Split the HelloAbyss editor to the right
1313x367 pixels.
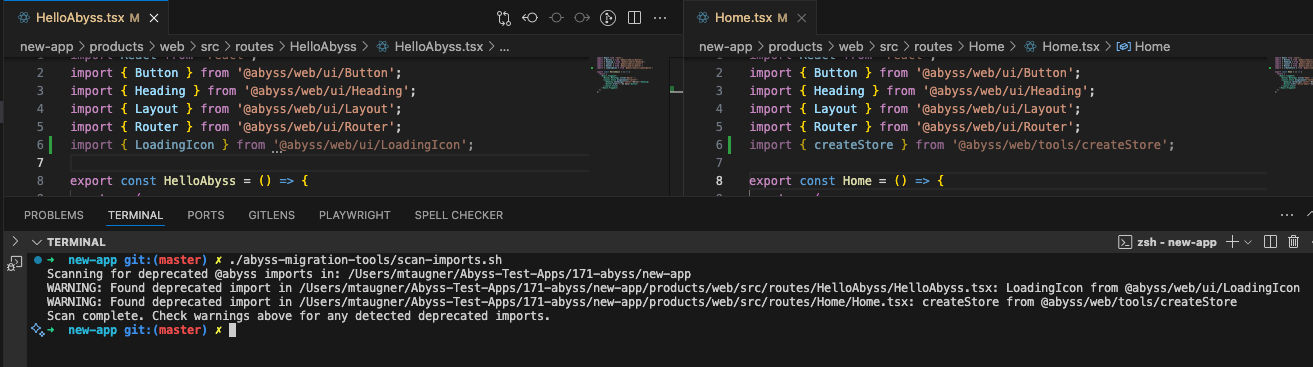pos(634,18)
